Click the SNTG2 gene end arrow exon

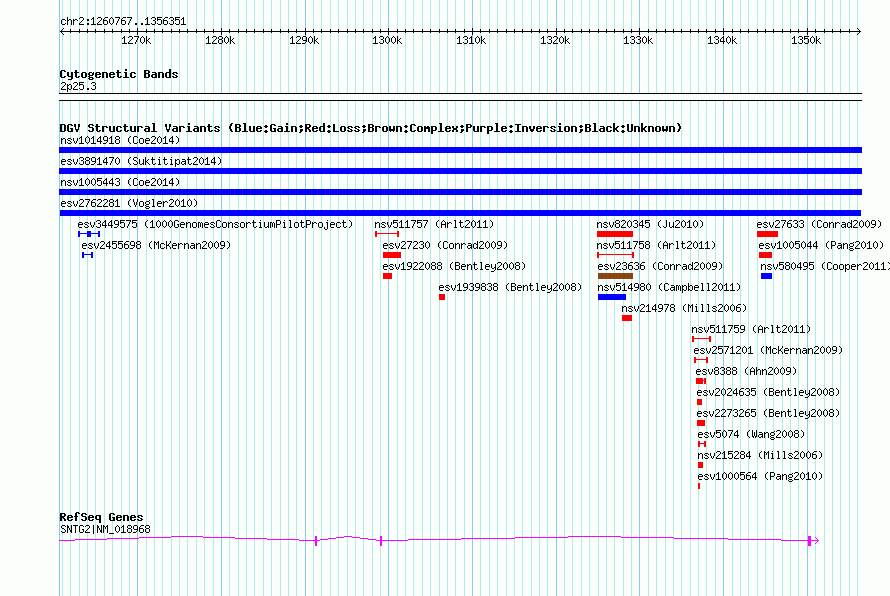[x=813, y=541]
